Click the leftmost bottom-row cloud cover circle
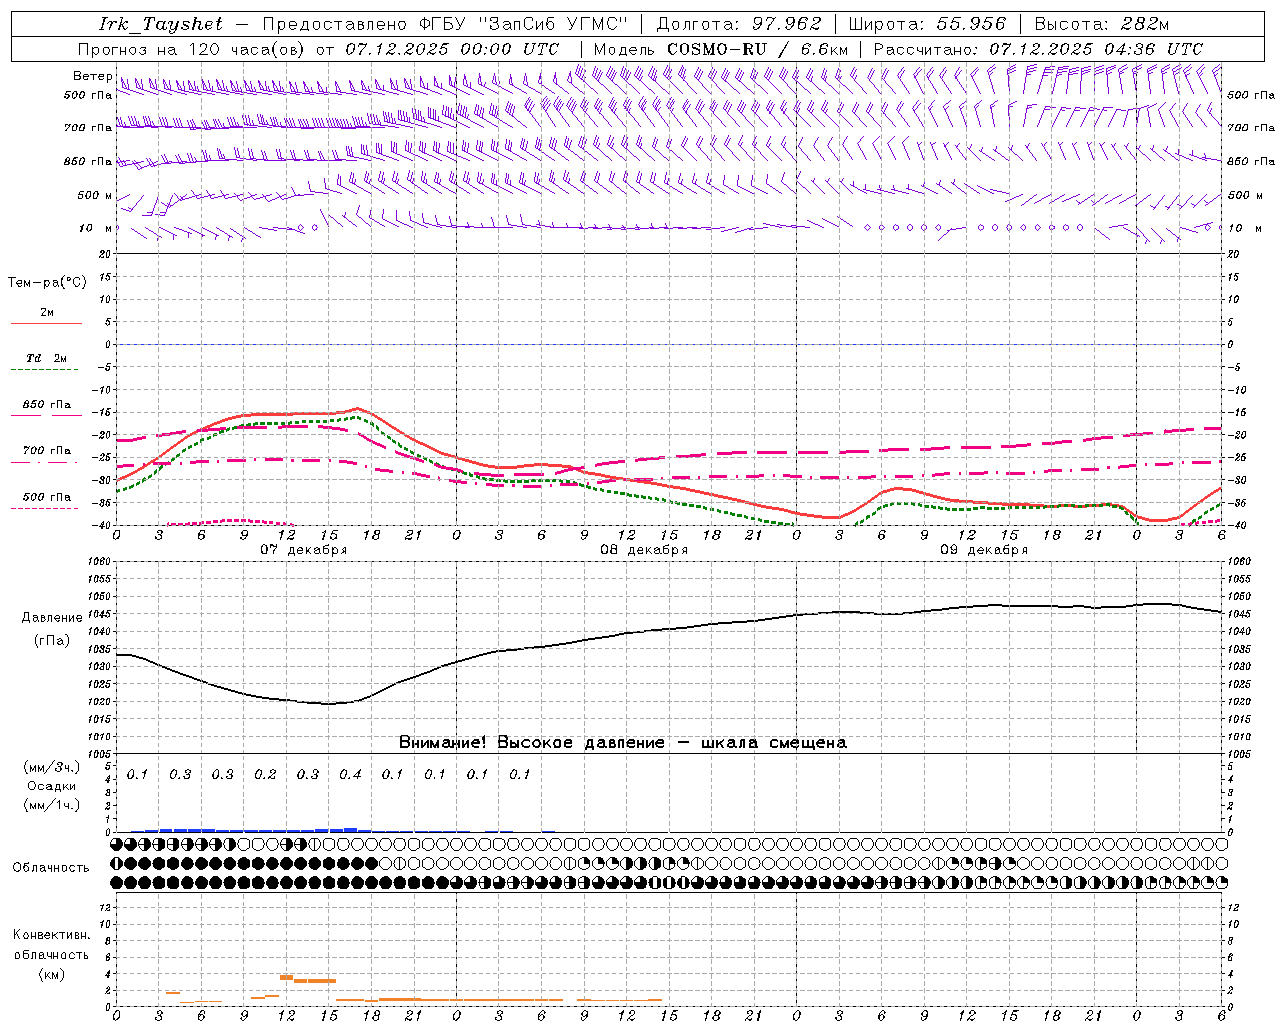1280x1024 pixels. [x=117, y=882]
